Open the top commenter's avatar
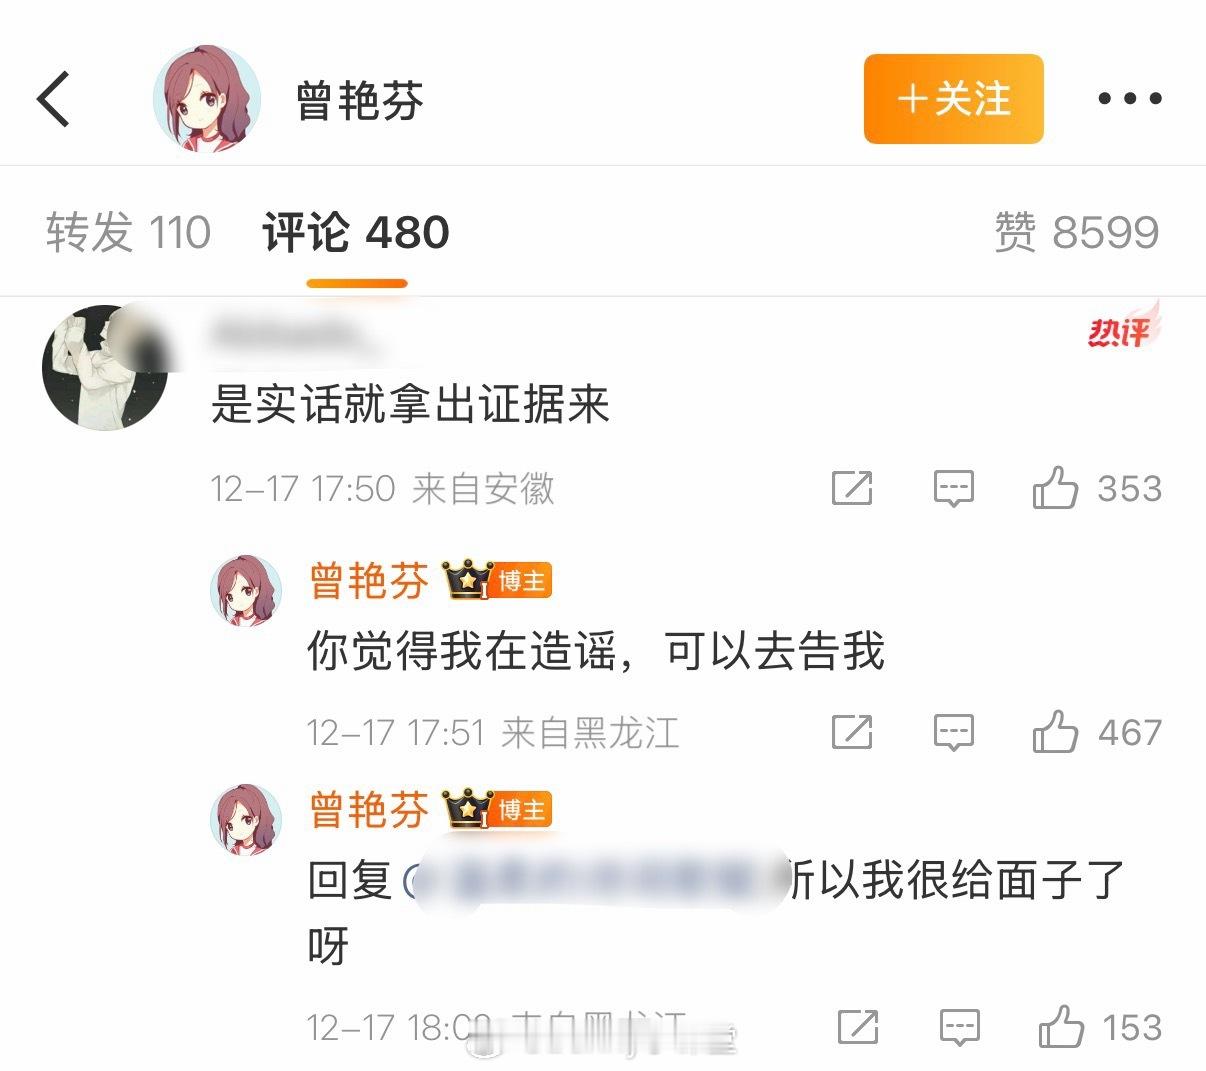This screenshot has width=1206, height=1071. pyautogui.click(x=105, y=368)
